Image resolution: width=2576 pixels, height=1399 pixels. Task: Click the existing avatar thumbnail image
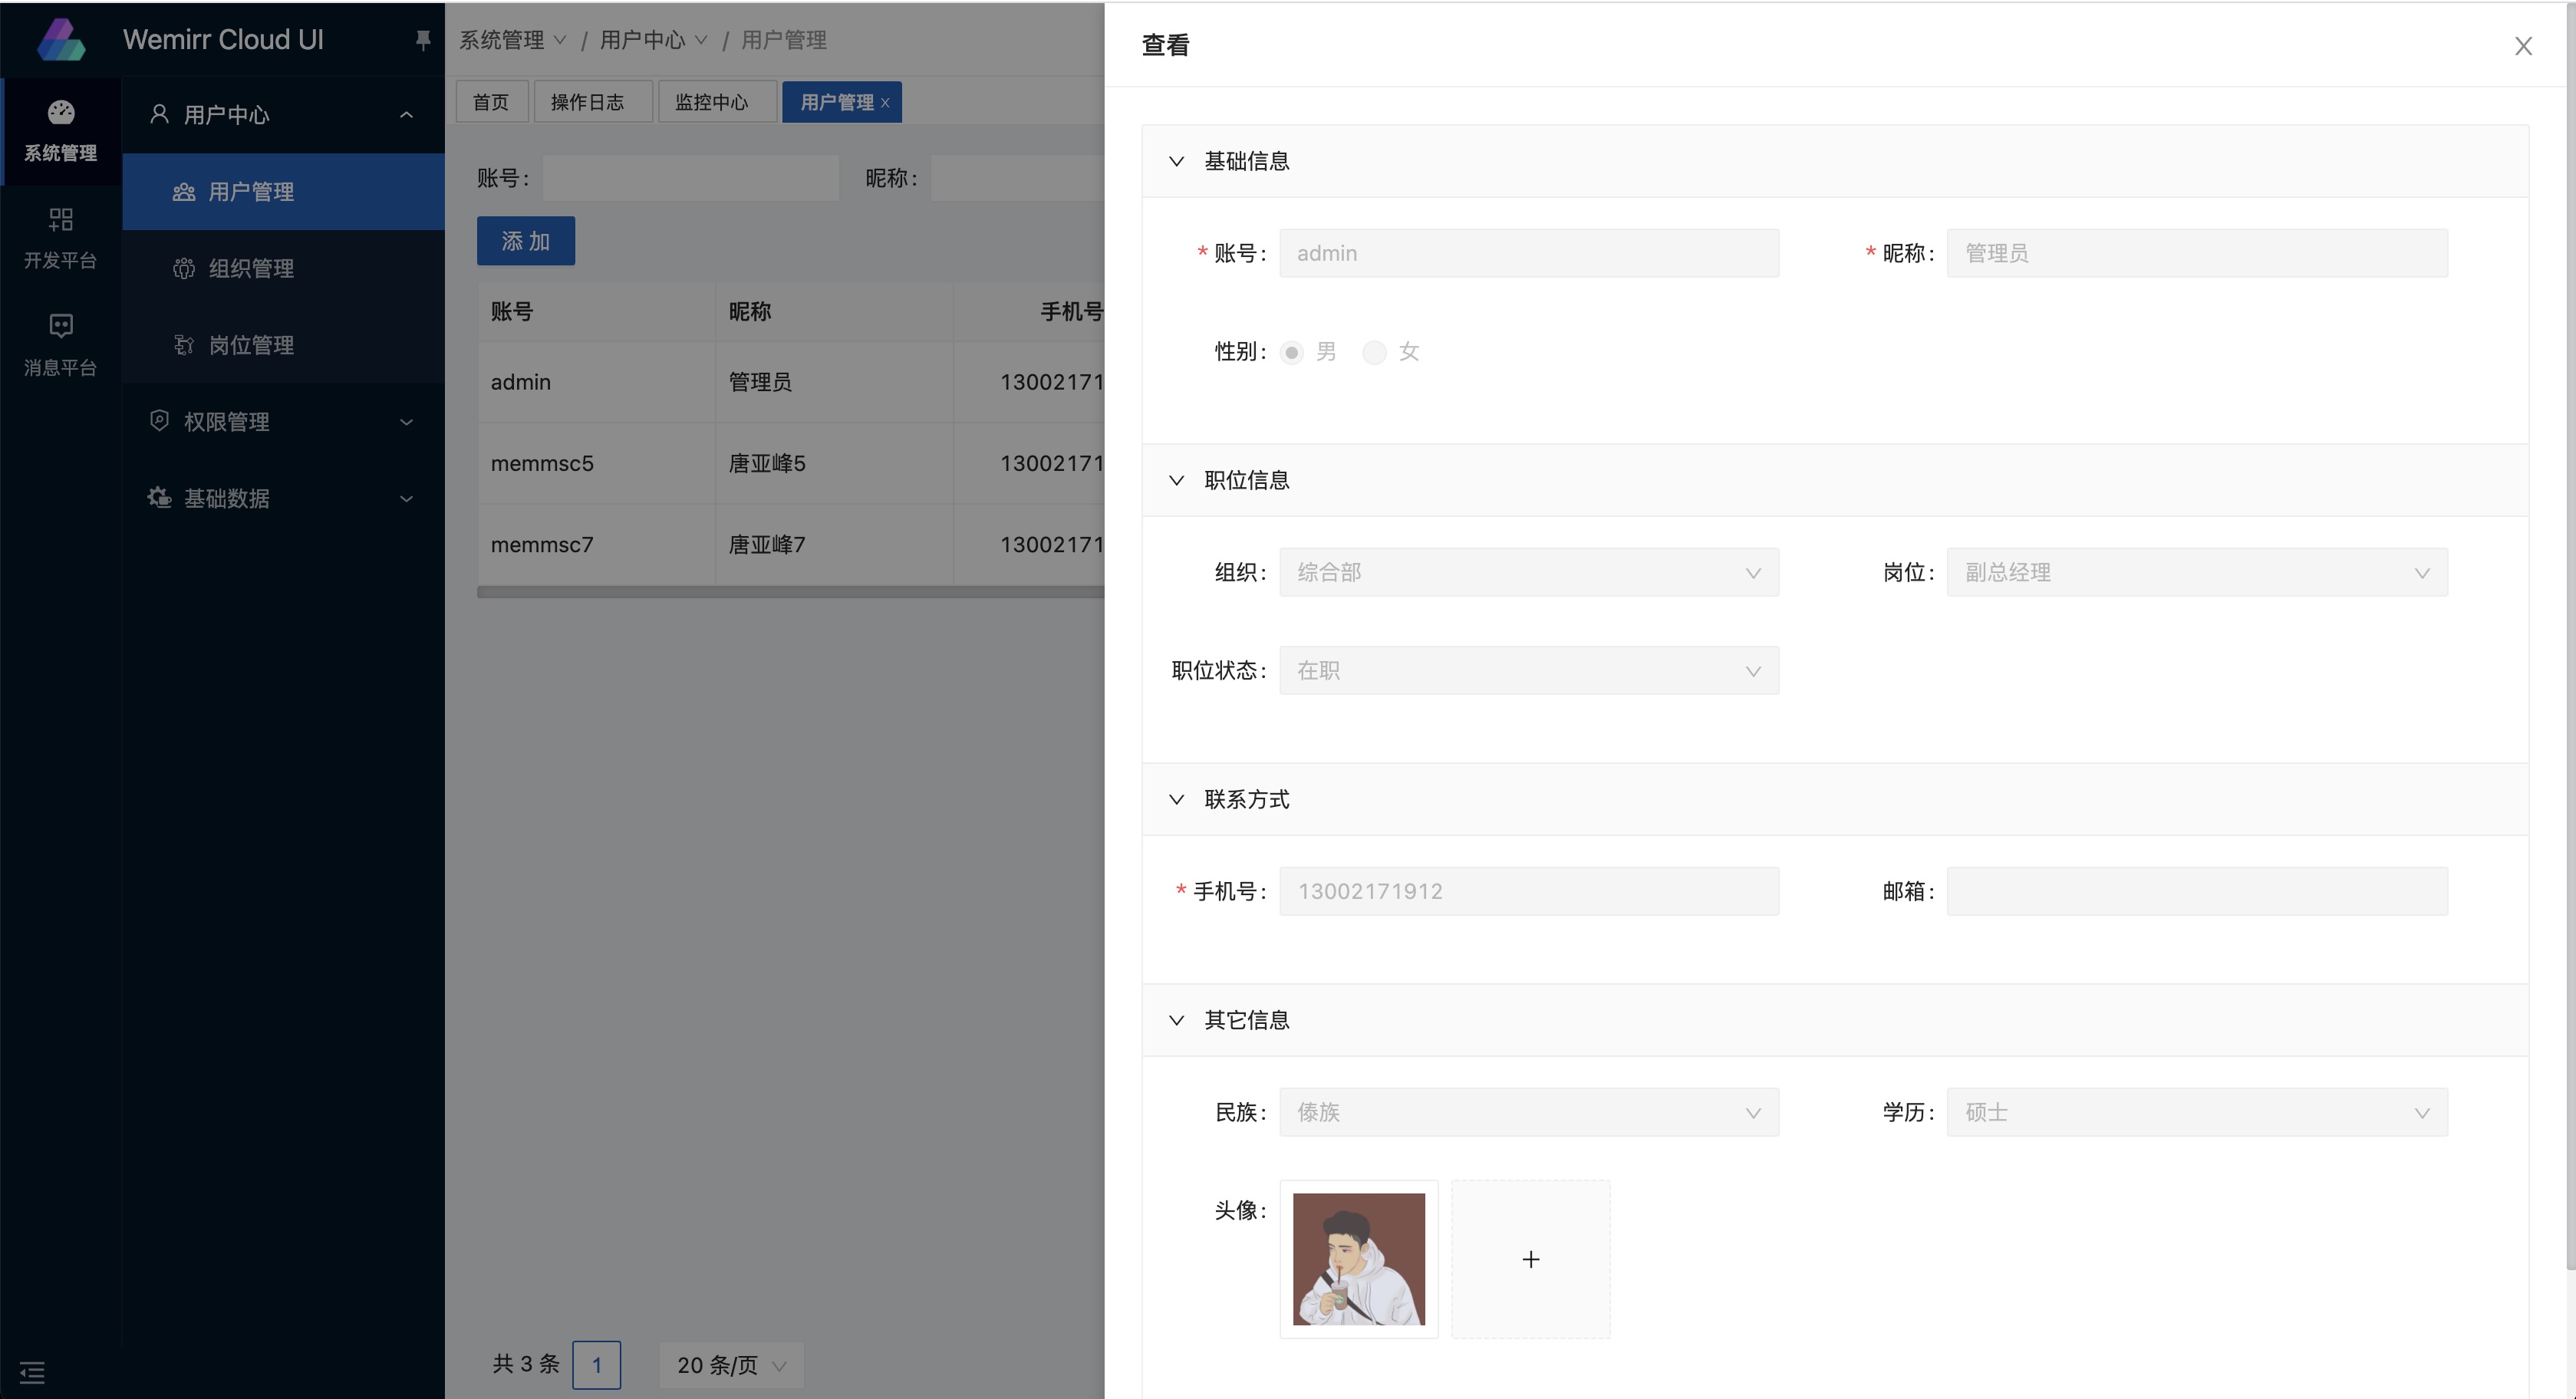click(x=1358, y=1259)
